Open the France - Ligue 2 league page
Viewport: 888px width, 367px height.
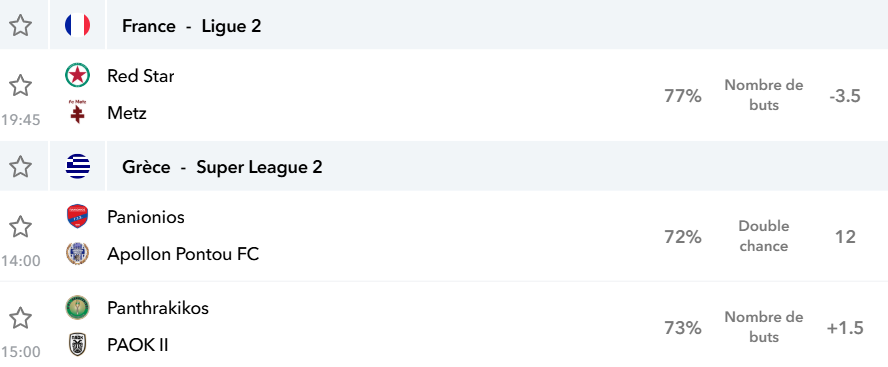[x=191, y=26]
